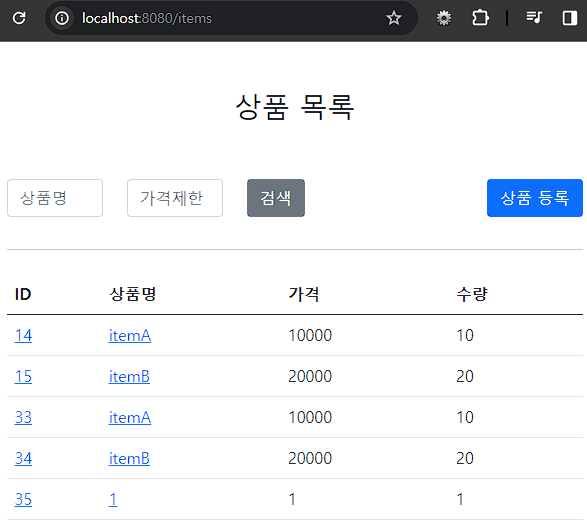Click the 상품명 column header

[133, 294]
